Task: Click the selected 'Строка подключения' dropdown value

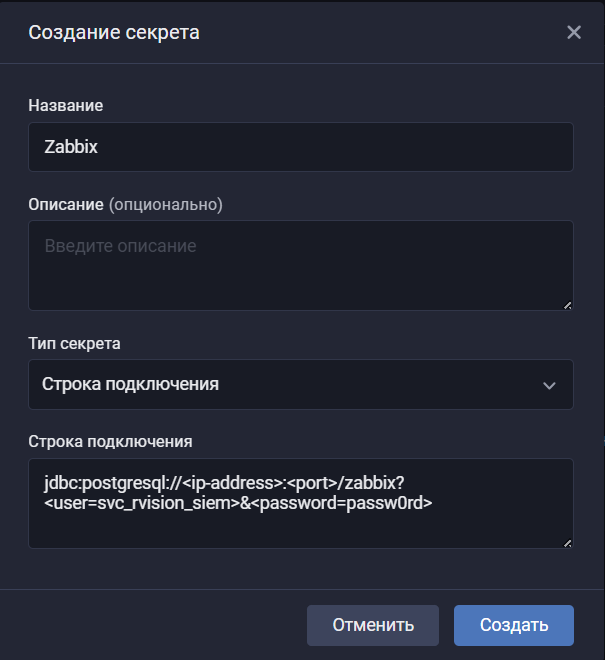Action: pos(131,385)
